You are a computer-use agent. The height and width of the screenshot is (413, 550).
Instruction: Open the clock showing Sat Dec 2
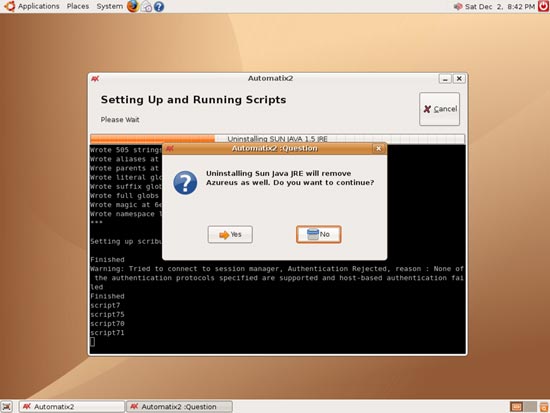pyautogui.click(x=500, y=7)
